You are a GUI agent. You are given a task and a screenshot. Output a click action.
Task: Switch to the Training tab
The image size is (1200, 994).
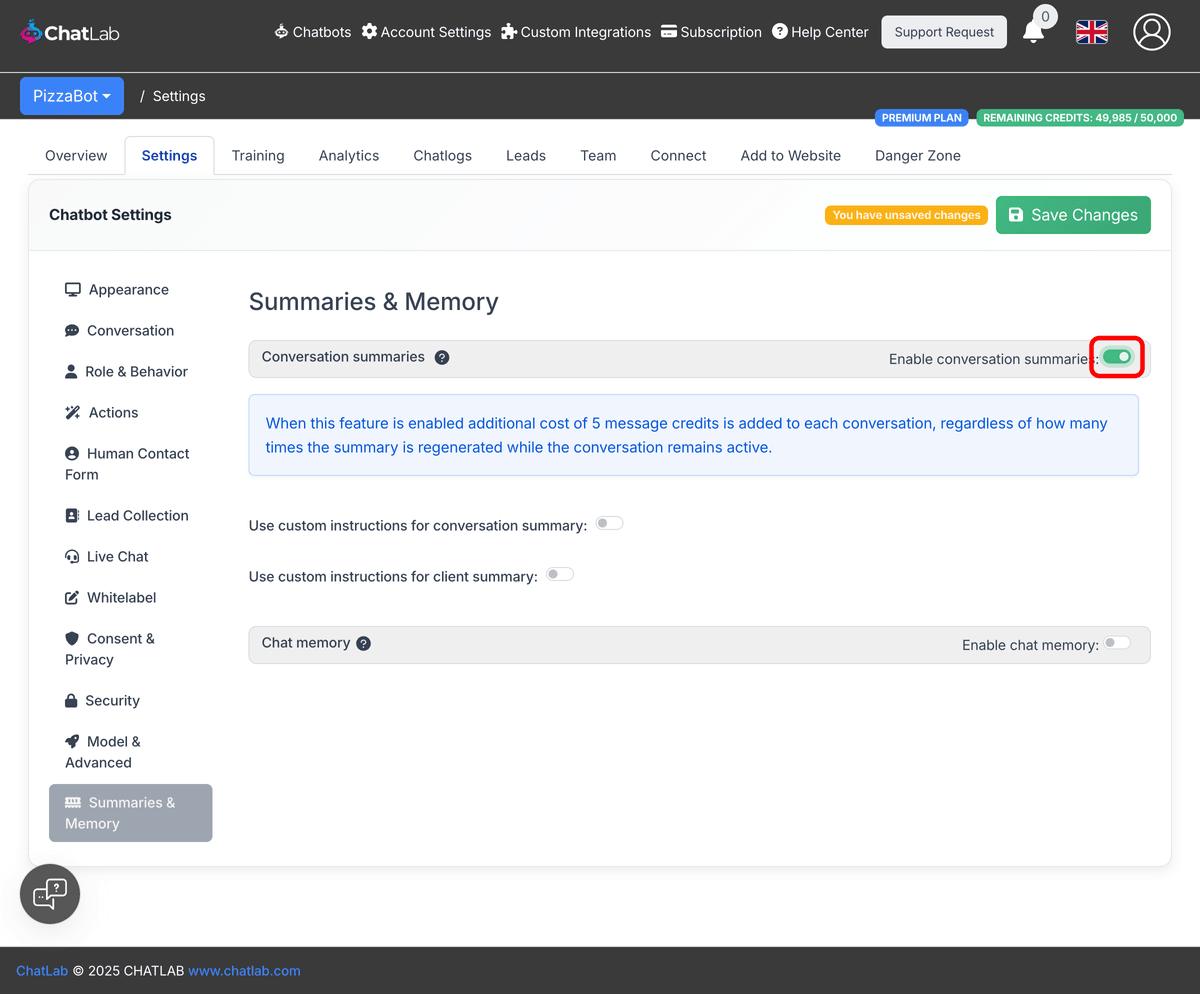coord(257,155)
